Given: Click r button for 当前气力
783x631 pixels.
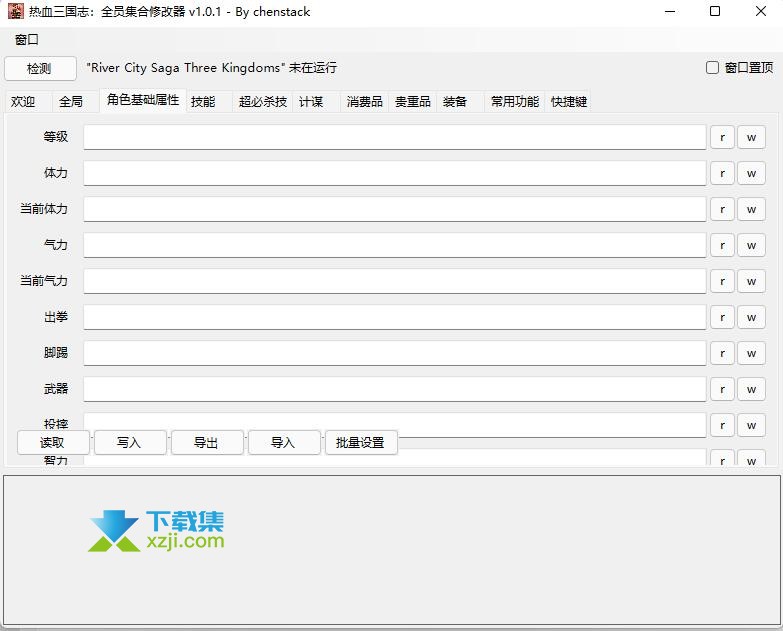Looking at the screenshot, I should (722, 281).
